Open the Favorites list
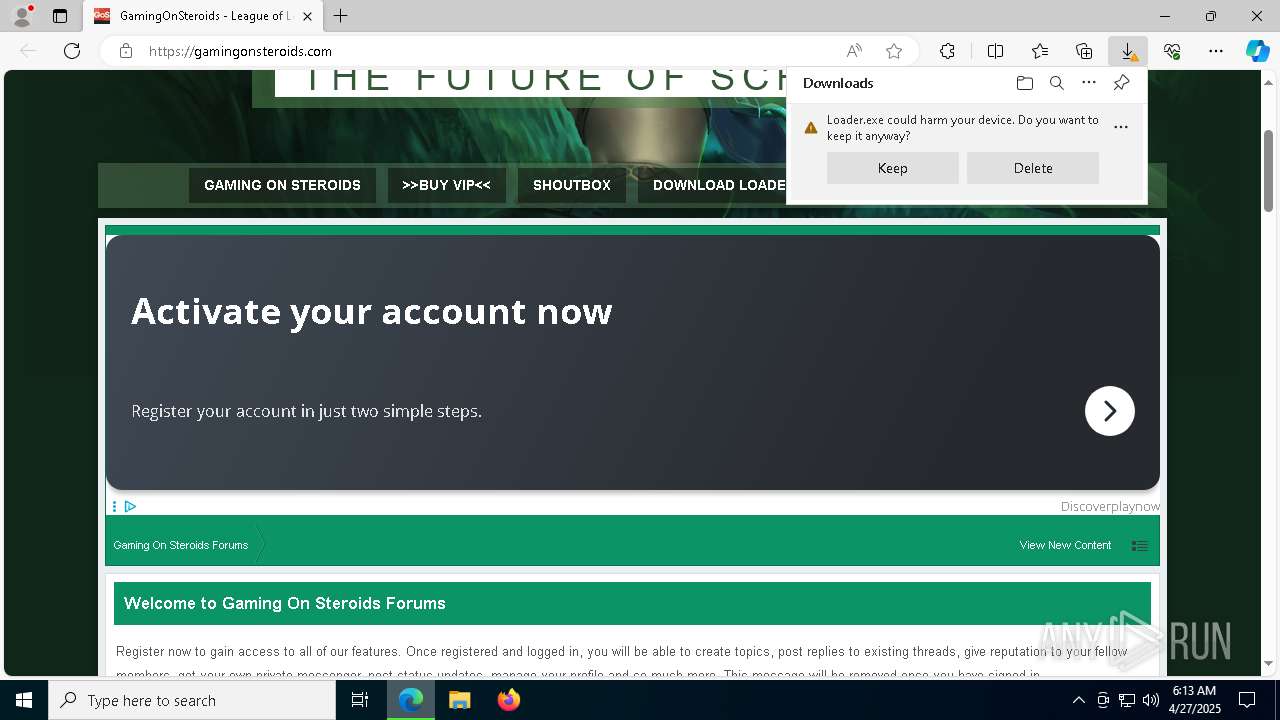Image resolution: width=1280 pixels, height=720 pixels. pos(1040,51)
